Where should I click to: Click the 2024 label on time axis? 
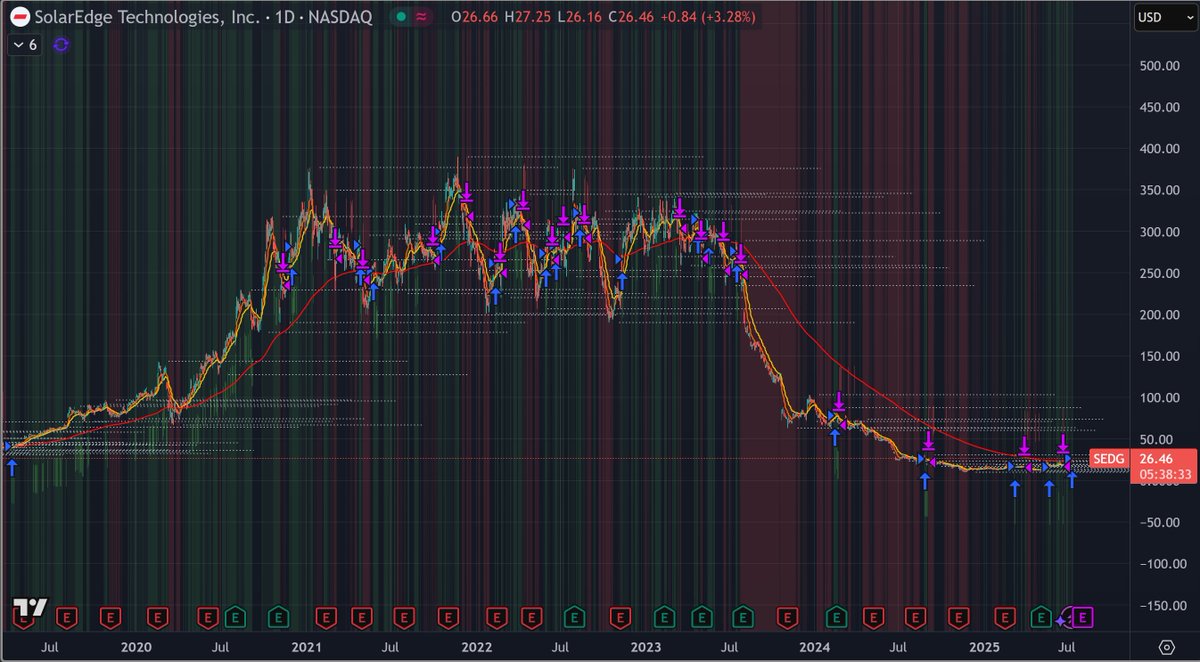pos(815,647)
